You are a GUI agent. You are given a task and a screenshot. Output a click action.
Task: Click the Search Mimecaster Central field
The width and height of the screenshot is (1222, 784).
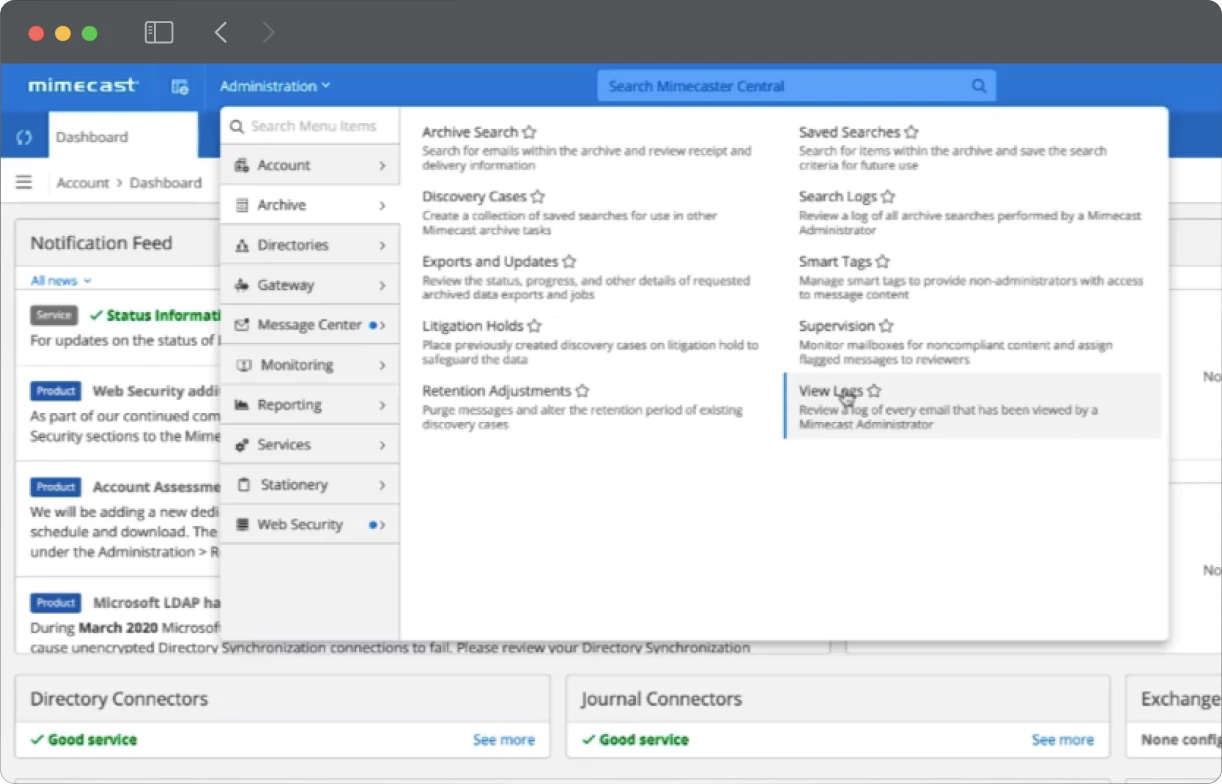tap(796, 86)
